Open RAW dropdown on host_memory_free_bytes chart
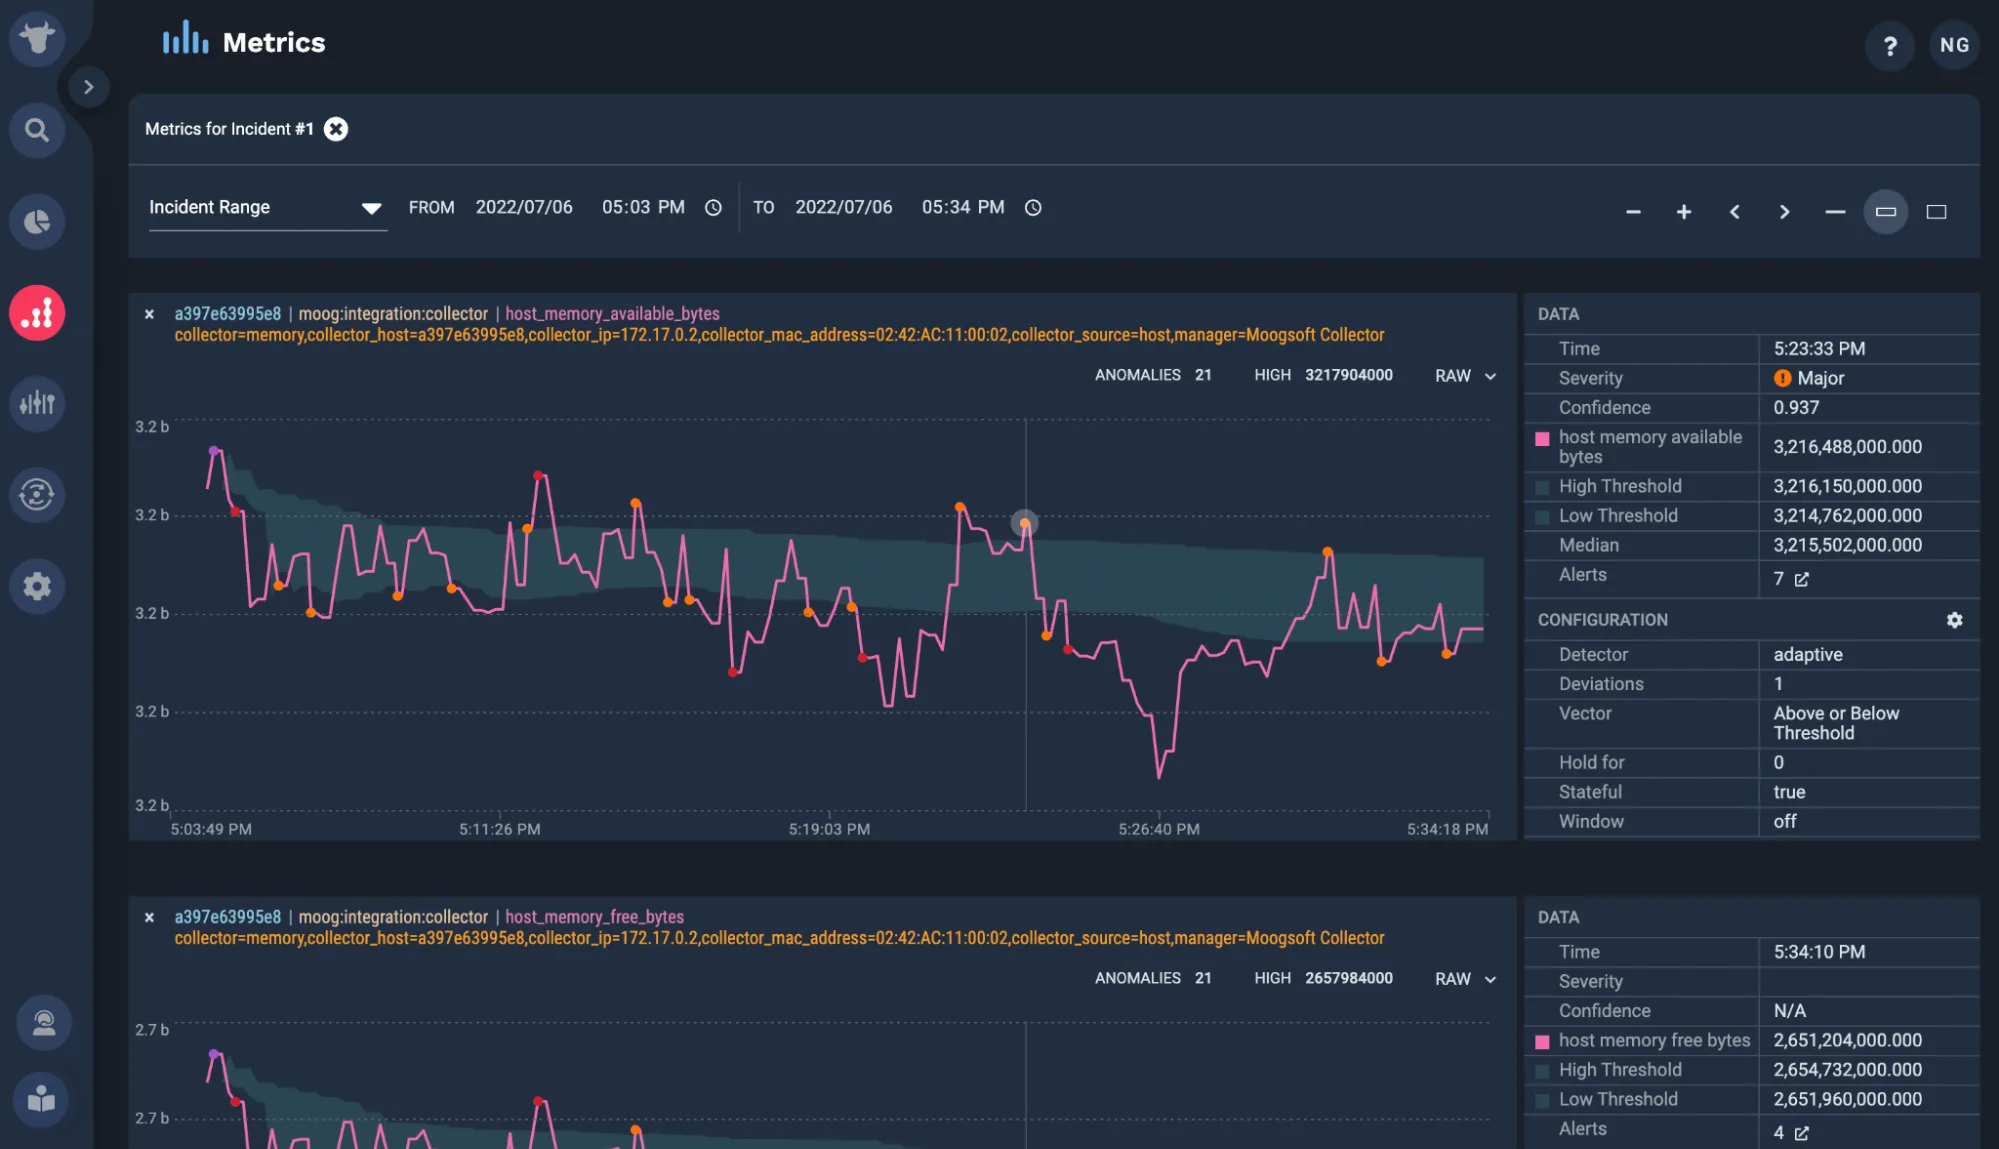Screen dimensions: 1999x1149 (1466, 979)
